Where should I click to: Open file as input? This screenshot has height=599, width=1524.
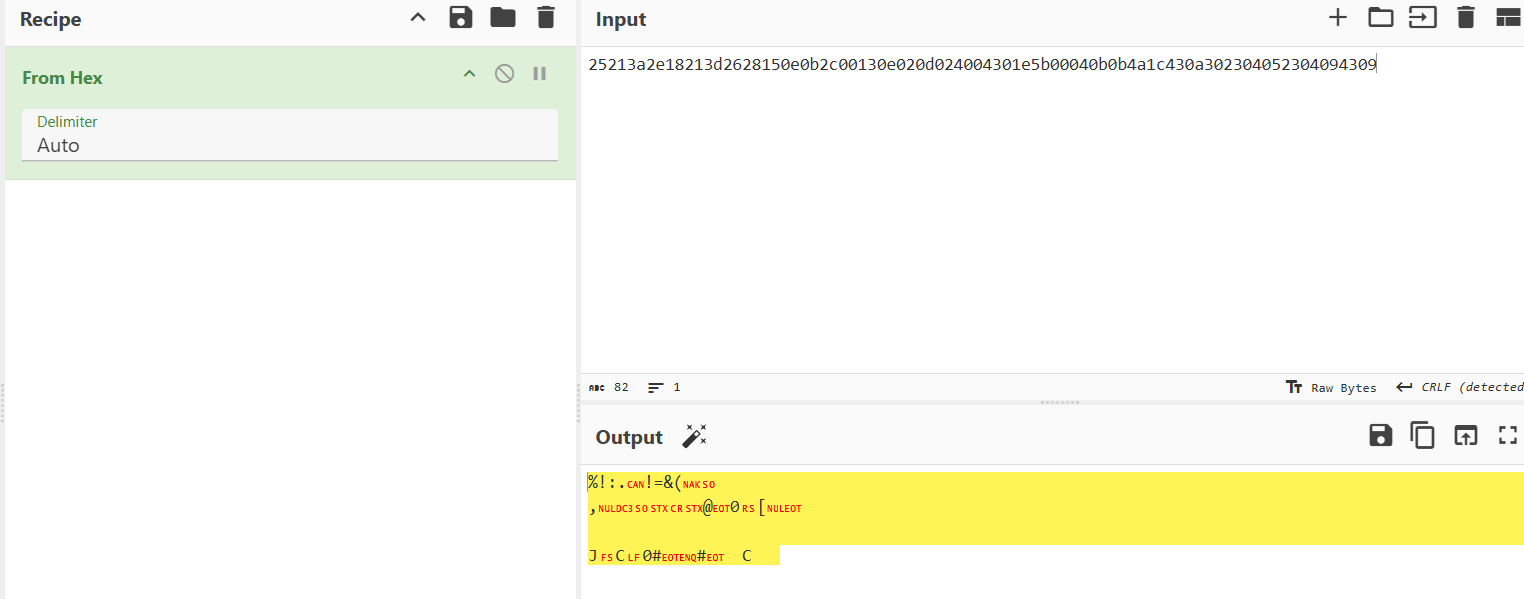(1422, 17)
